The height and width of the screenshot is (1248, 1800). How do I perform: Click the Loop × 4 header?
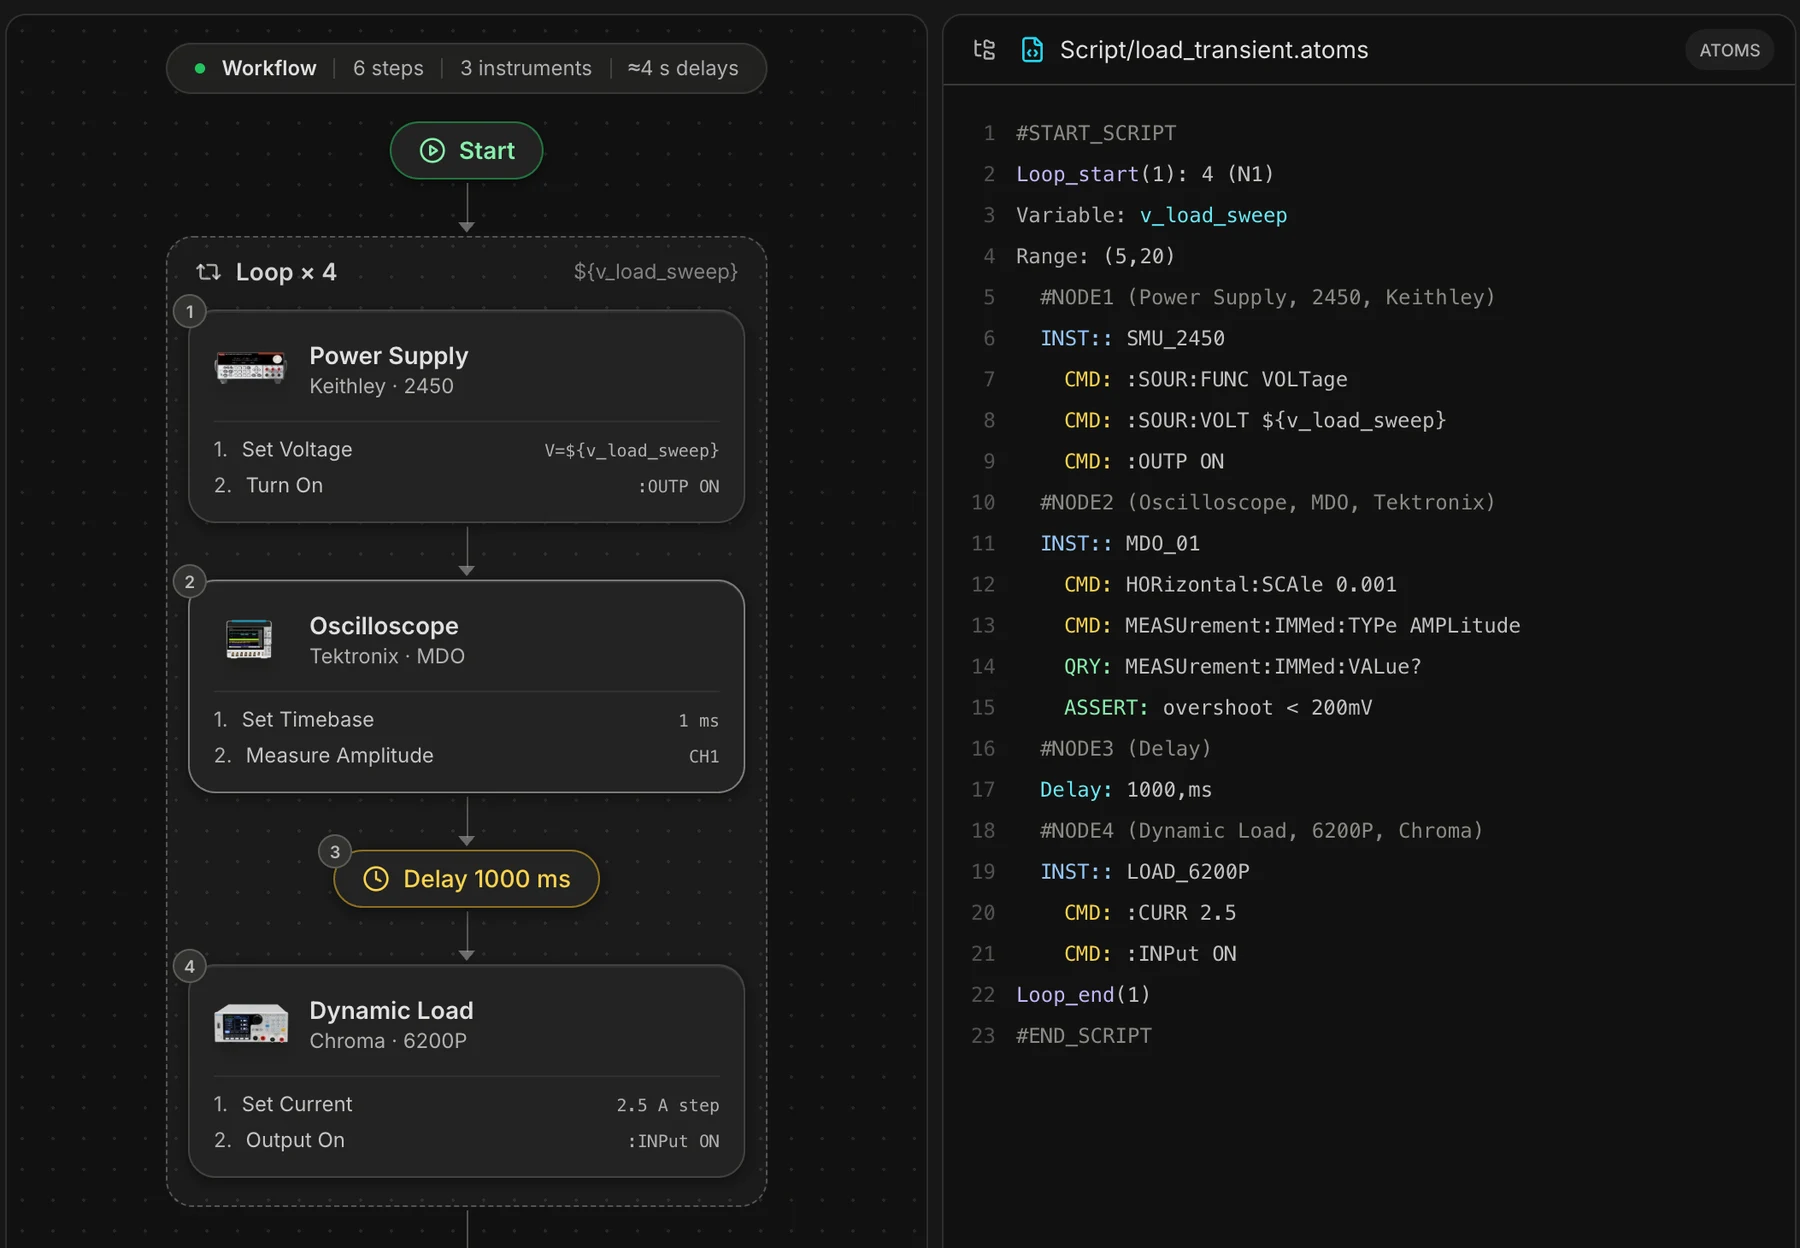[x=286, y=272]
